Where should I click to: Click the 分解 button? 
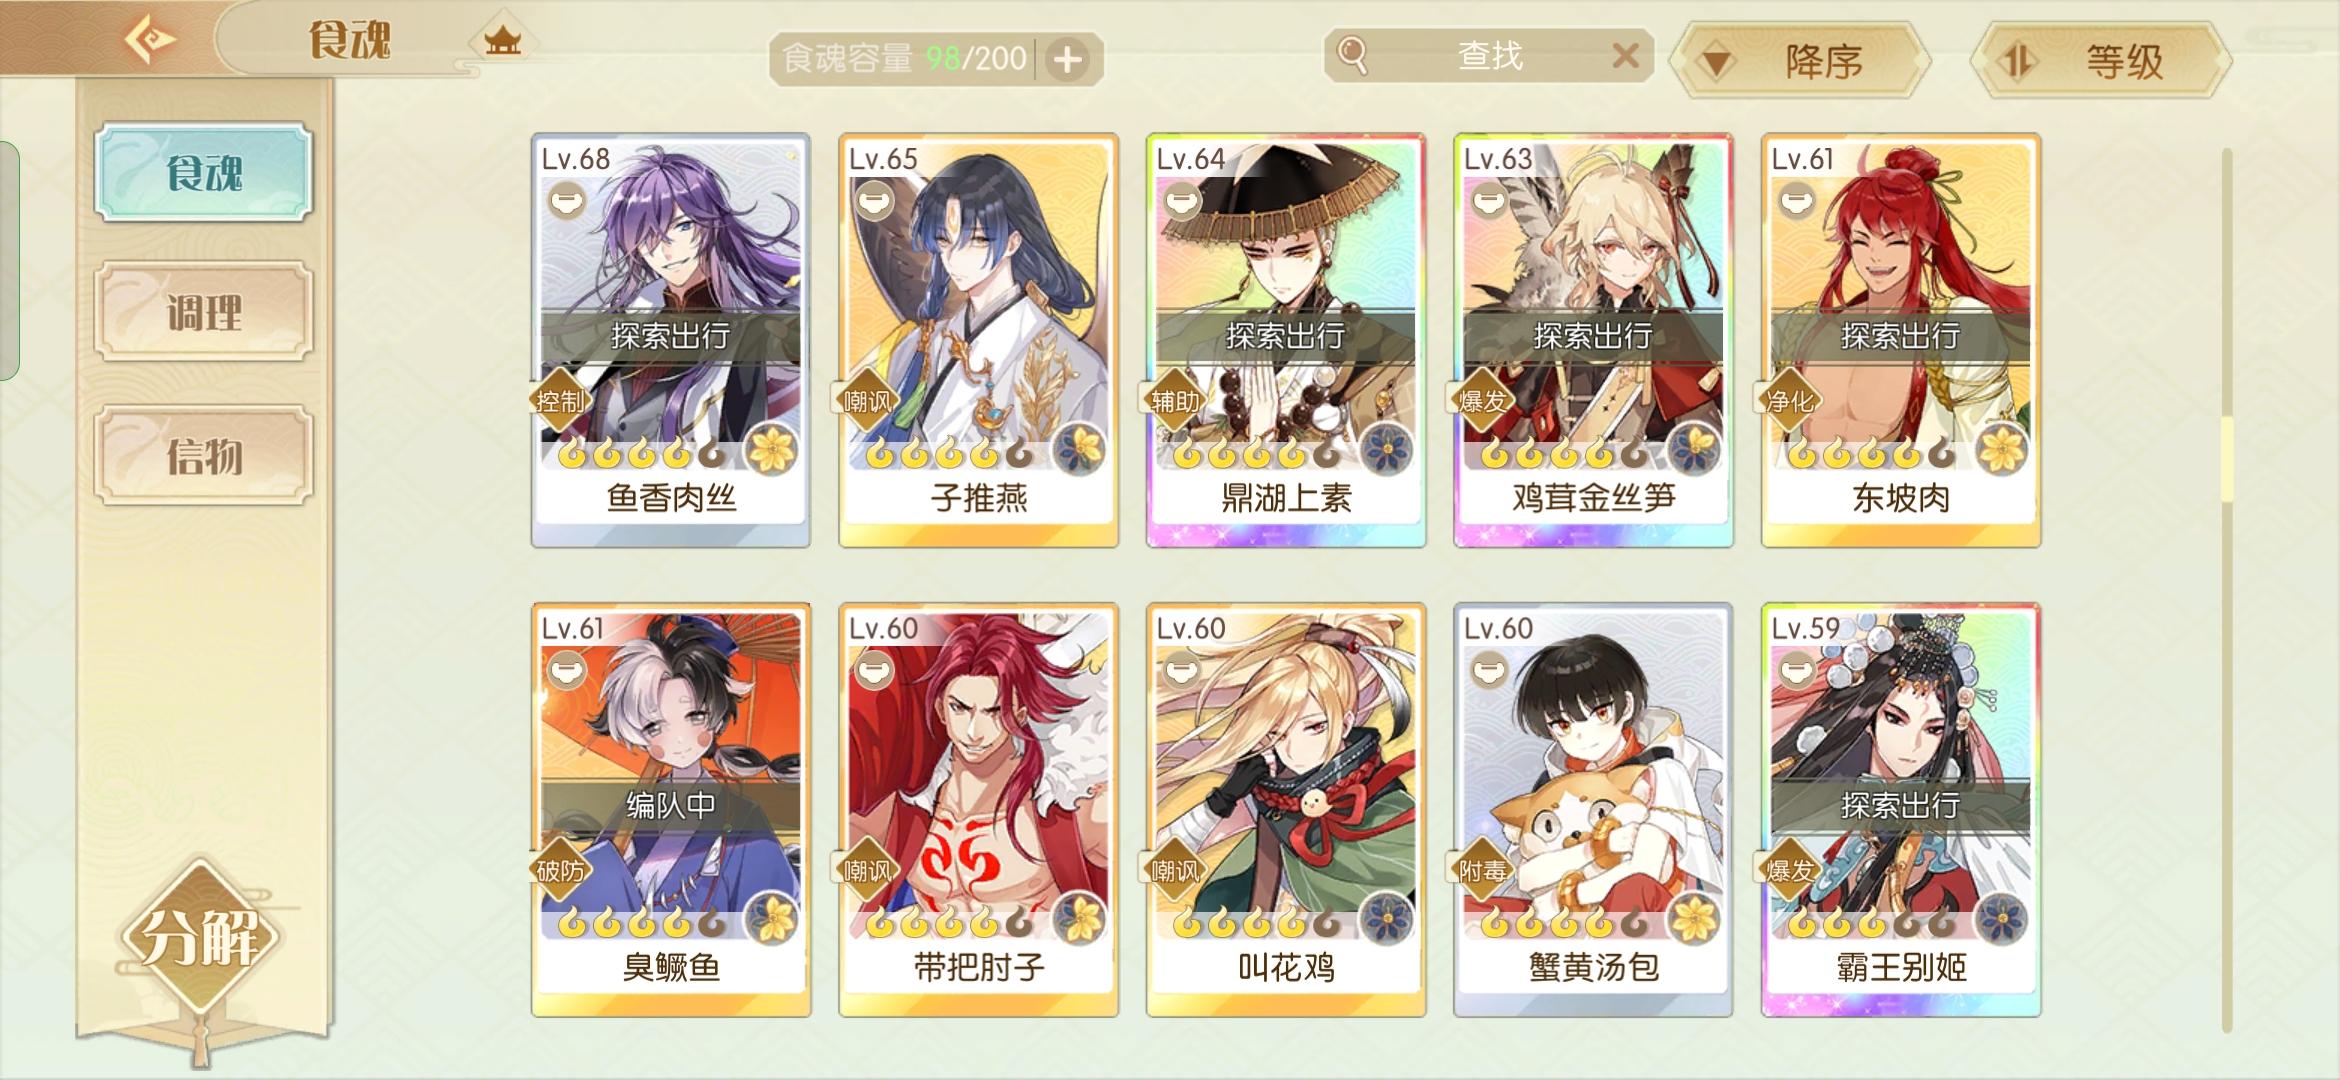pyautogui.click(x=200, y=938)
